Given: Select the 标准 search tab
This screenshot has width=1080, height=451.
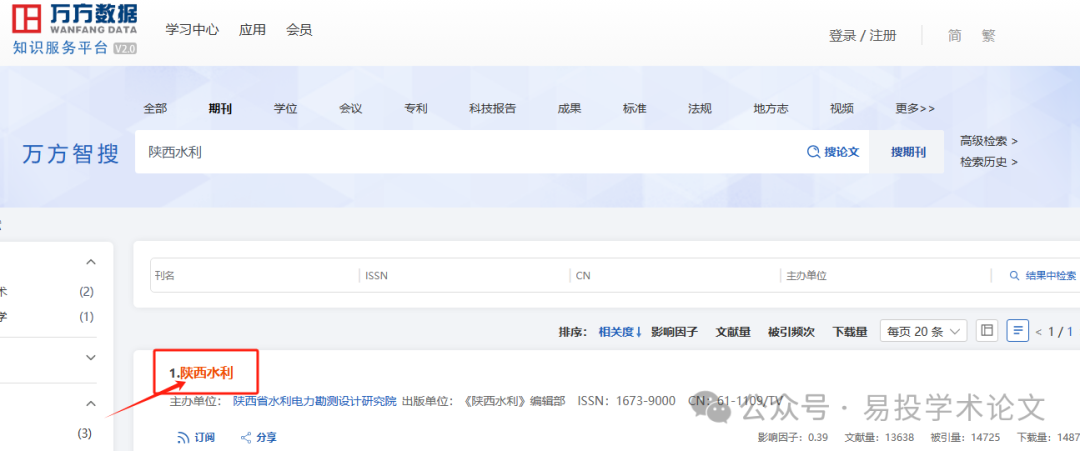Looking at the screenshot, I should (634, 108).
